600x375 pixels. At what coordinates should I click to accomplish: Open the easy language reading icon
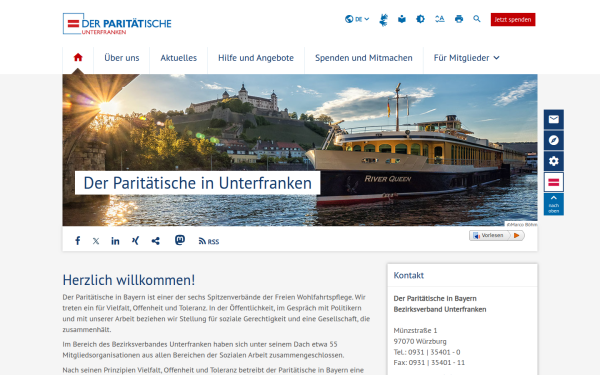pyautogui.click(x=401, y=19)
